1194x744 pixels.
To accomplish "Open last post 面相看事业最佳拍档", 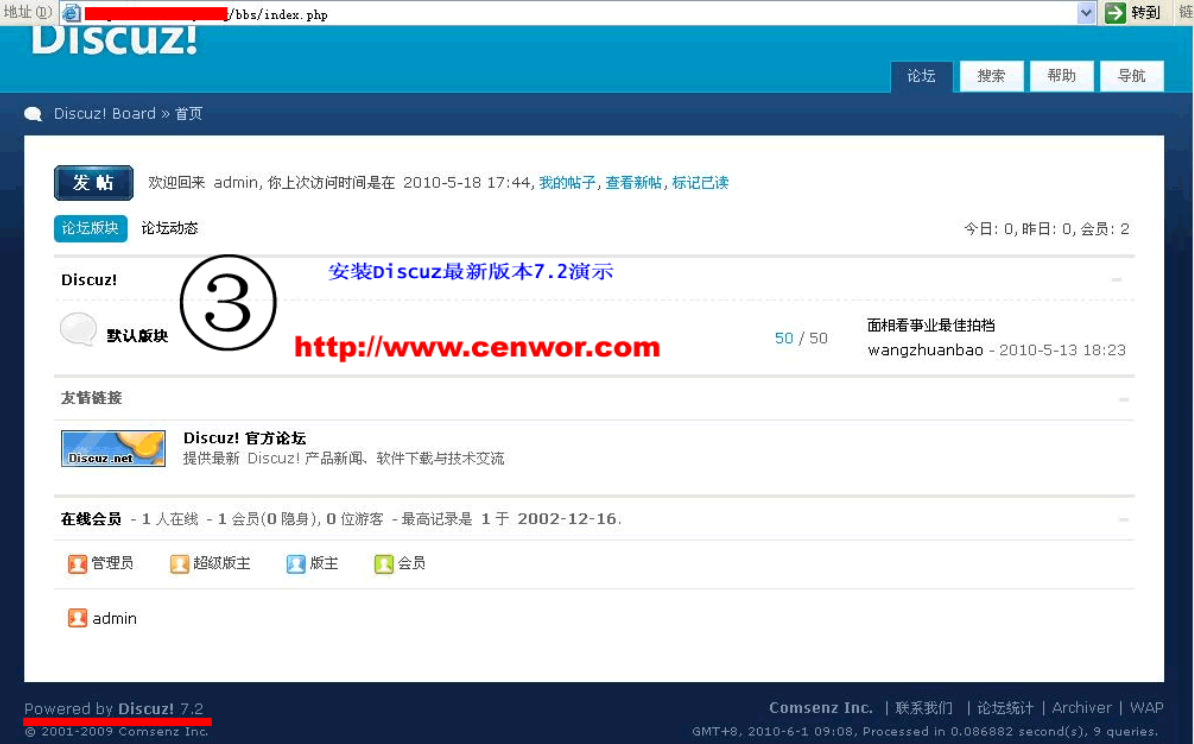I will point(931,325).
